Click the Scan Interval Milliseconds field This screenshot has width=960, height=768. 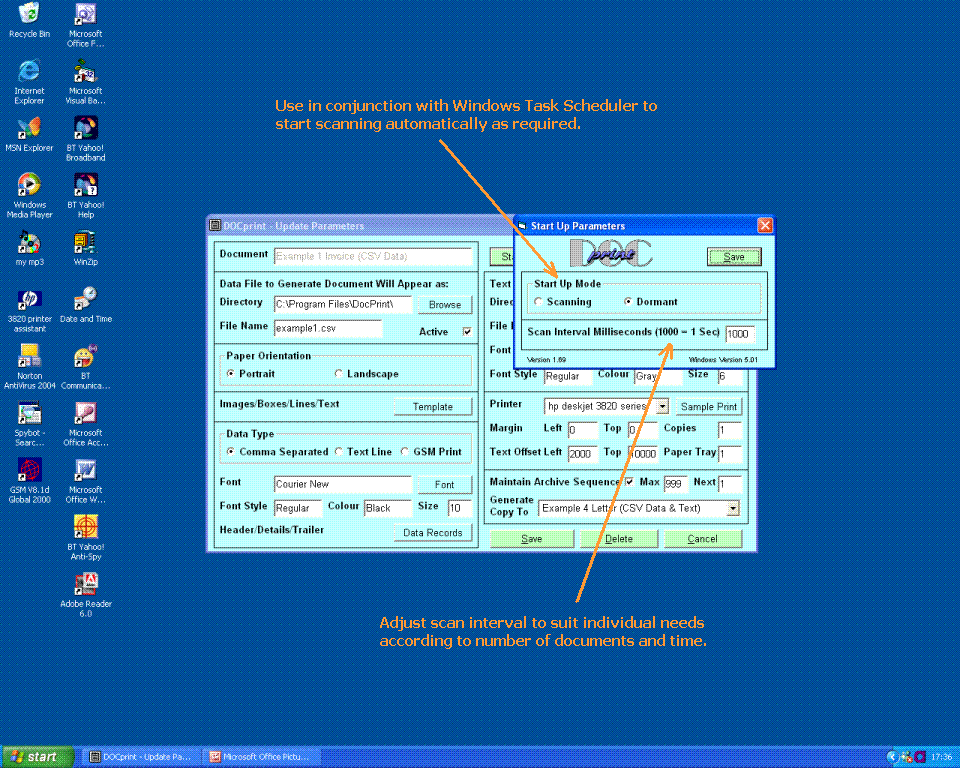click(x=739, y=334)
